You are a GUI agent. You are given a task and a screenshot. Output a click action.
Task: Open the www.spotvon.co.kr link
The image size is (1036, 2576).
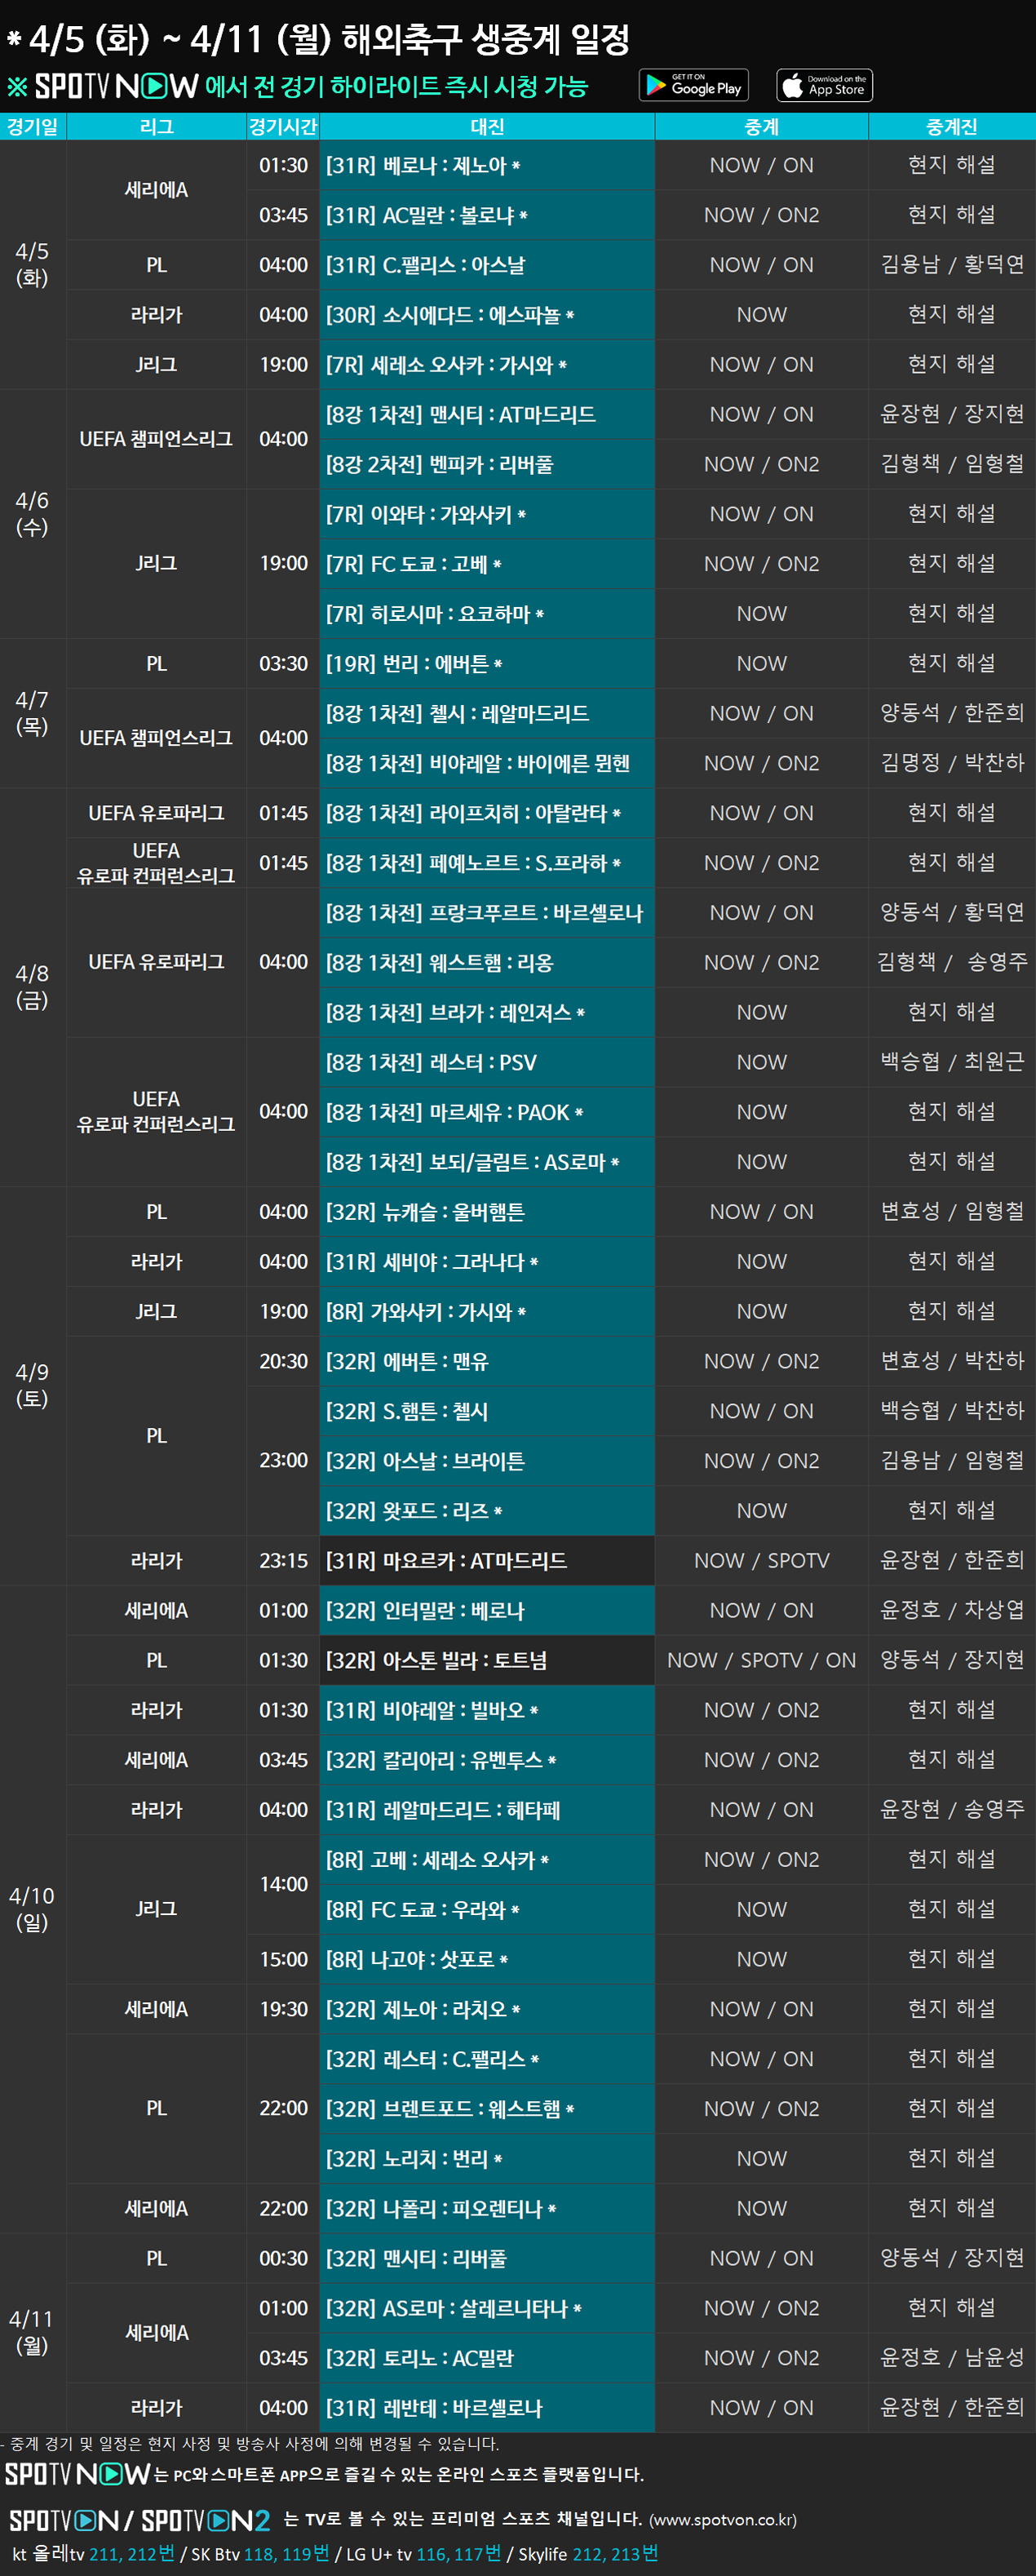(x=722, y=2520)
